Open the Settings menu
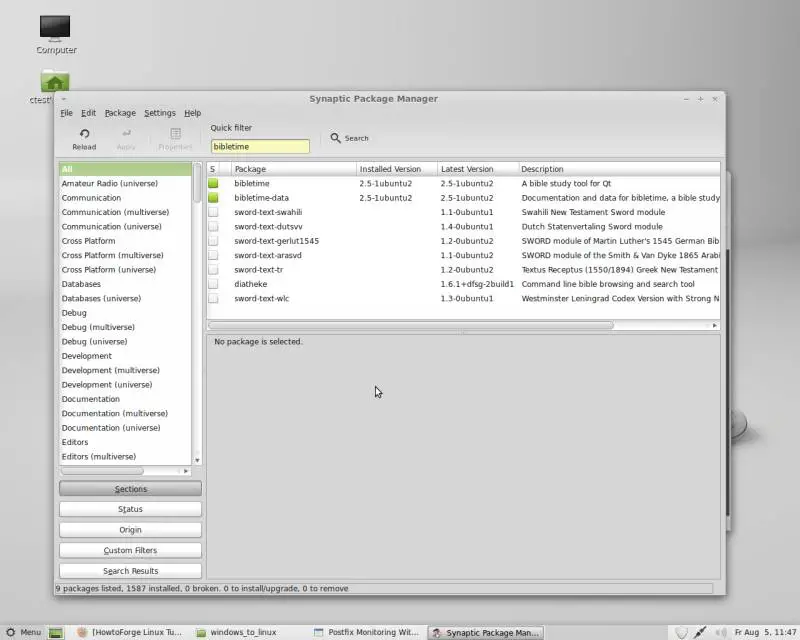 pyautogui.click(x=160, y=113)
